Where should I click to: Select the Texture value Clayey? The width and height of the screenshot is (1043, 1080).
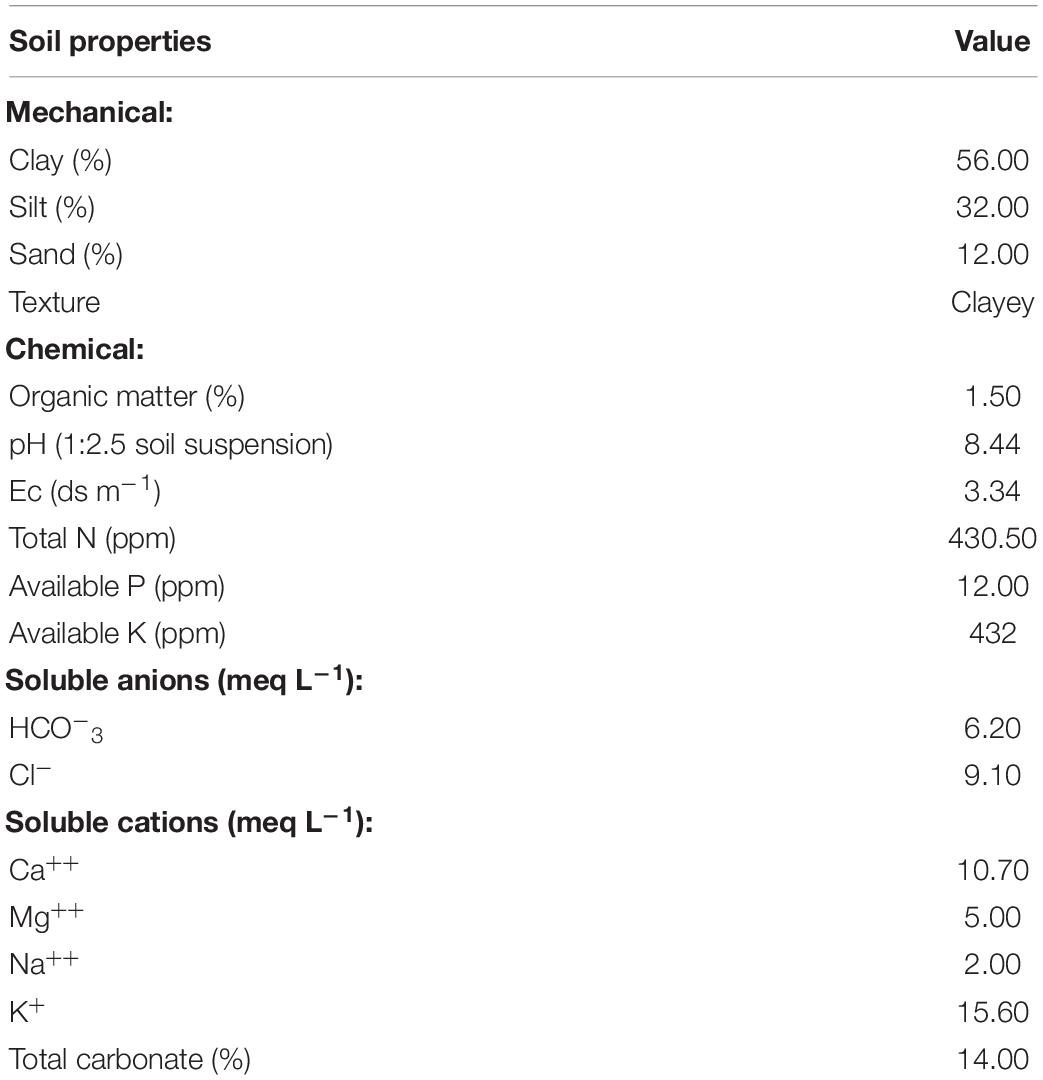tap(992, 303)
